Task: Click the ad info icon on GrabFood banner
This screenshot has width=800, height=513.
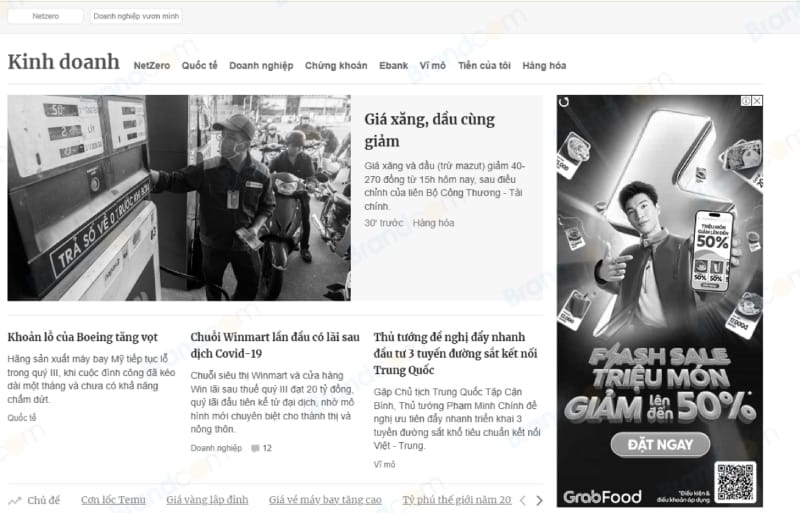Action: click(x=745, y=101)
